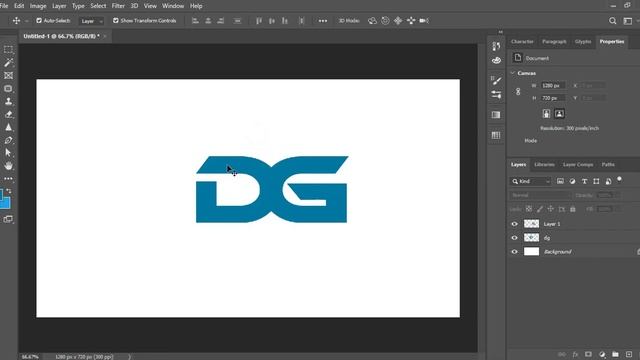The height and width of the screenshot is (360, 640).
Task: Hide the dg layer eye icon
Action: [x=514, y=238]
